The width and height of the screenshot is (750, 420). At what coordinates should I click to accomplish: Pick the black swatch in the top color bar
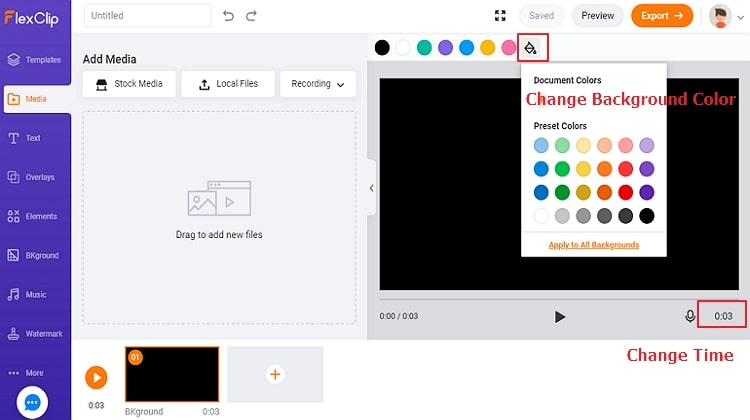pyautogui.click(x=382, y=48)
